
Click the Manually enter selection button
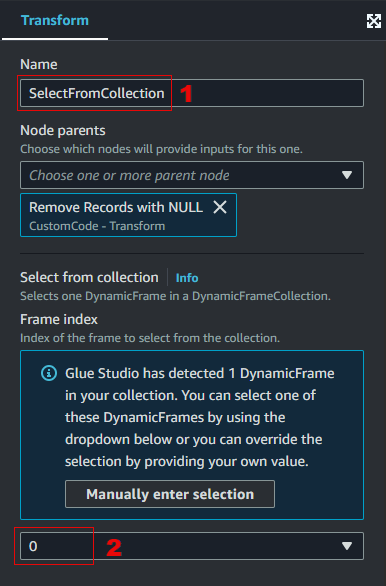tap(170, 494)
